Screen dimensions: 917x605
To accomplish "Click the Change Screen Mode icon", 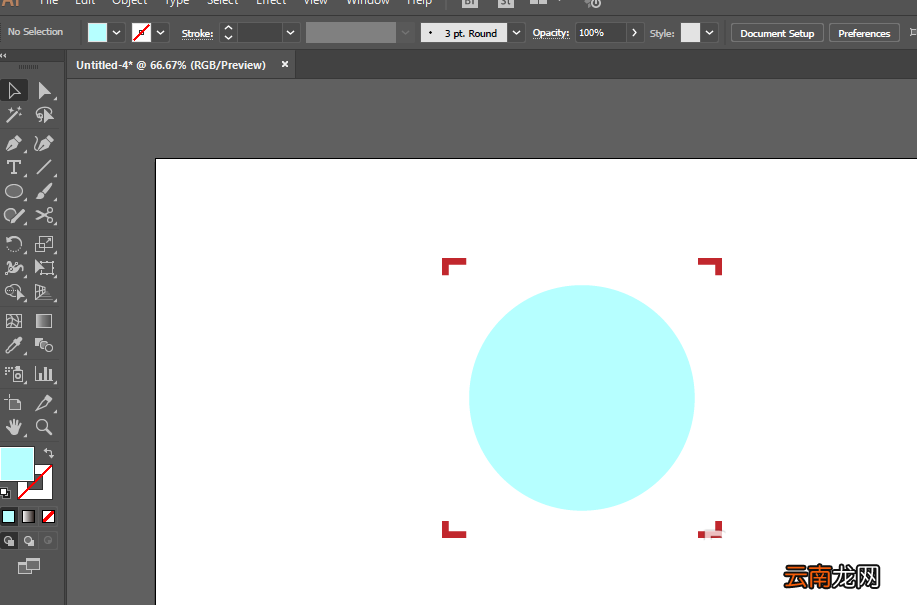I will coord(29,566).
